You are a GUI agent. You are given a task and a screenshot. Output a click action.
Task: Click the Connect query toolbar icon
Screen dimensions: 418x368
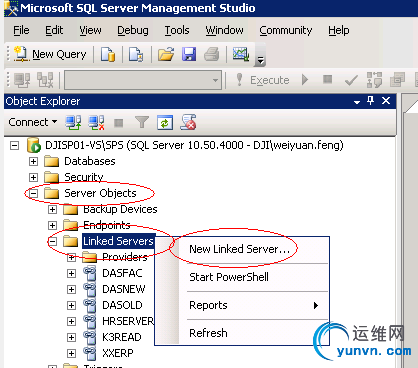22,80
